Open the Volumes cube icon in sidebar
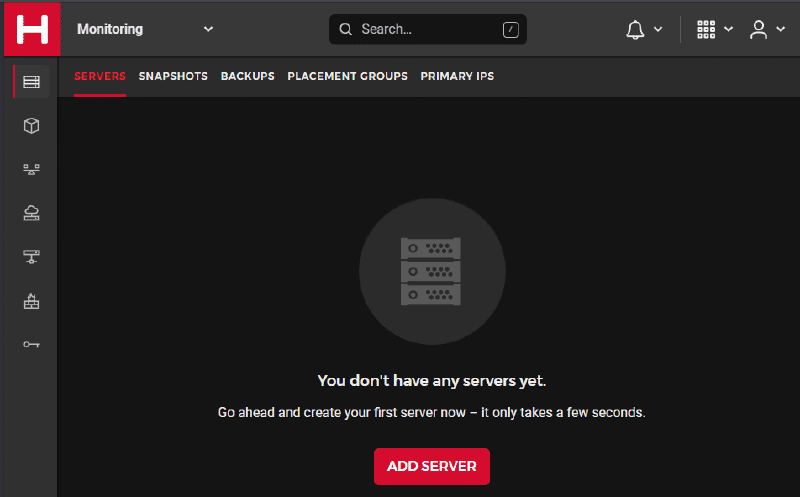This screenshot has height=497, width=800. pyautogui.click(x=31, y=125)
